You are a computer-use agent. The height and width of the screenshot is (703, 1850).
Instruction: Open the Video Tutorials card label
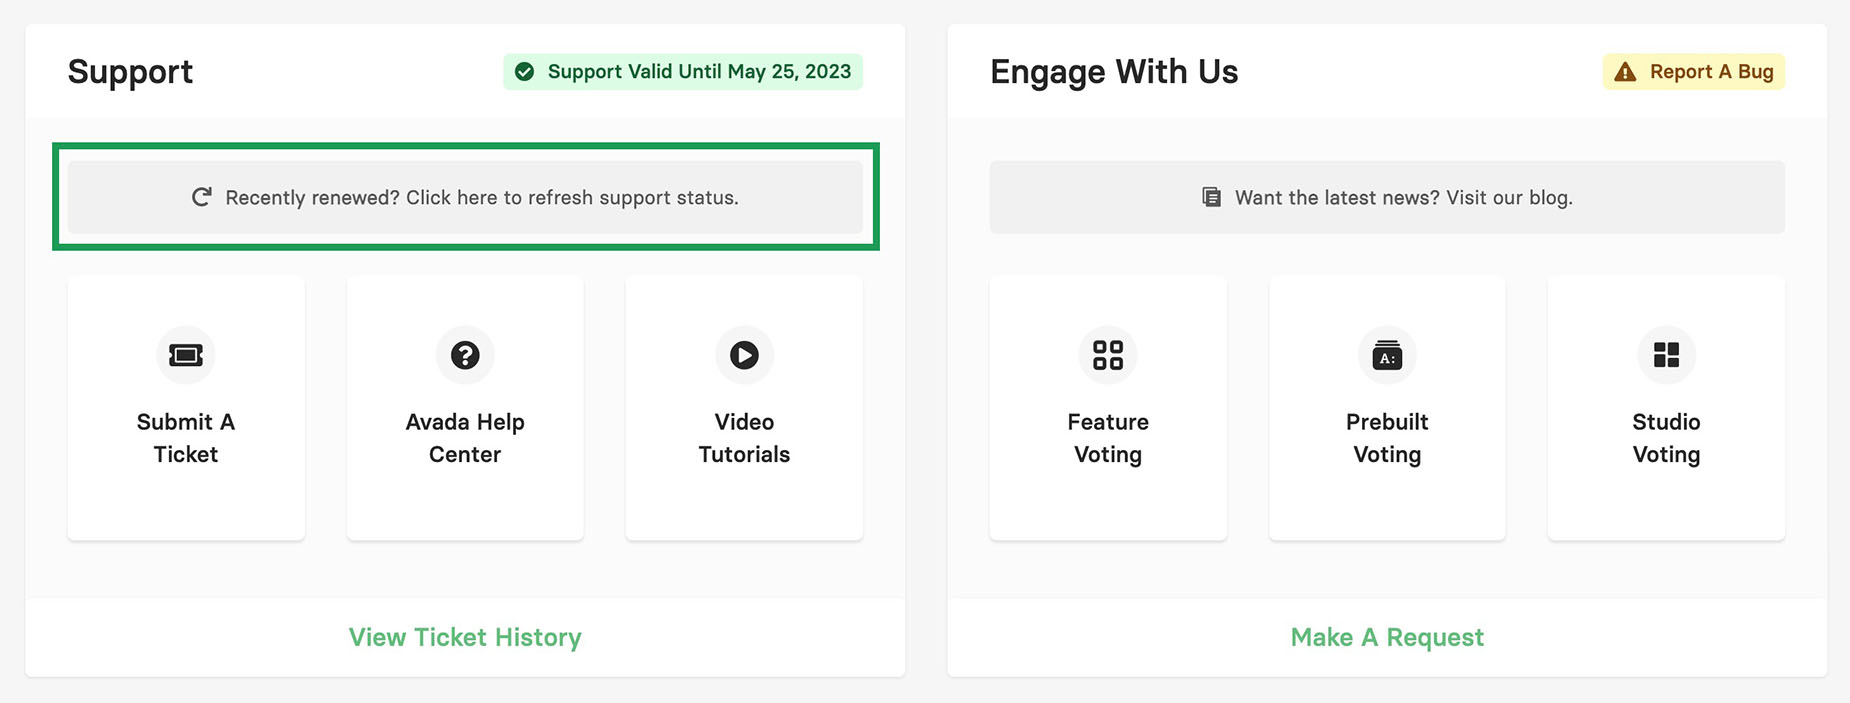[744, 438]
